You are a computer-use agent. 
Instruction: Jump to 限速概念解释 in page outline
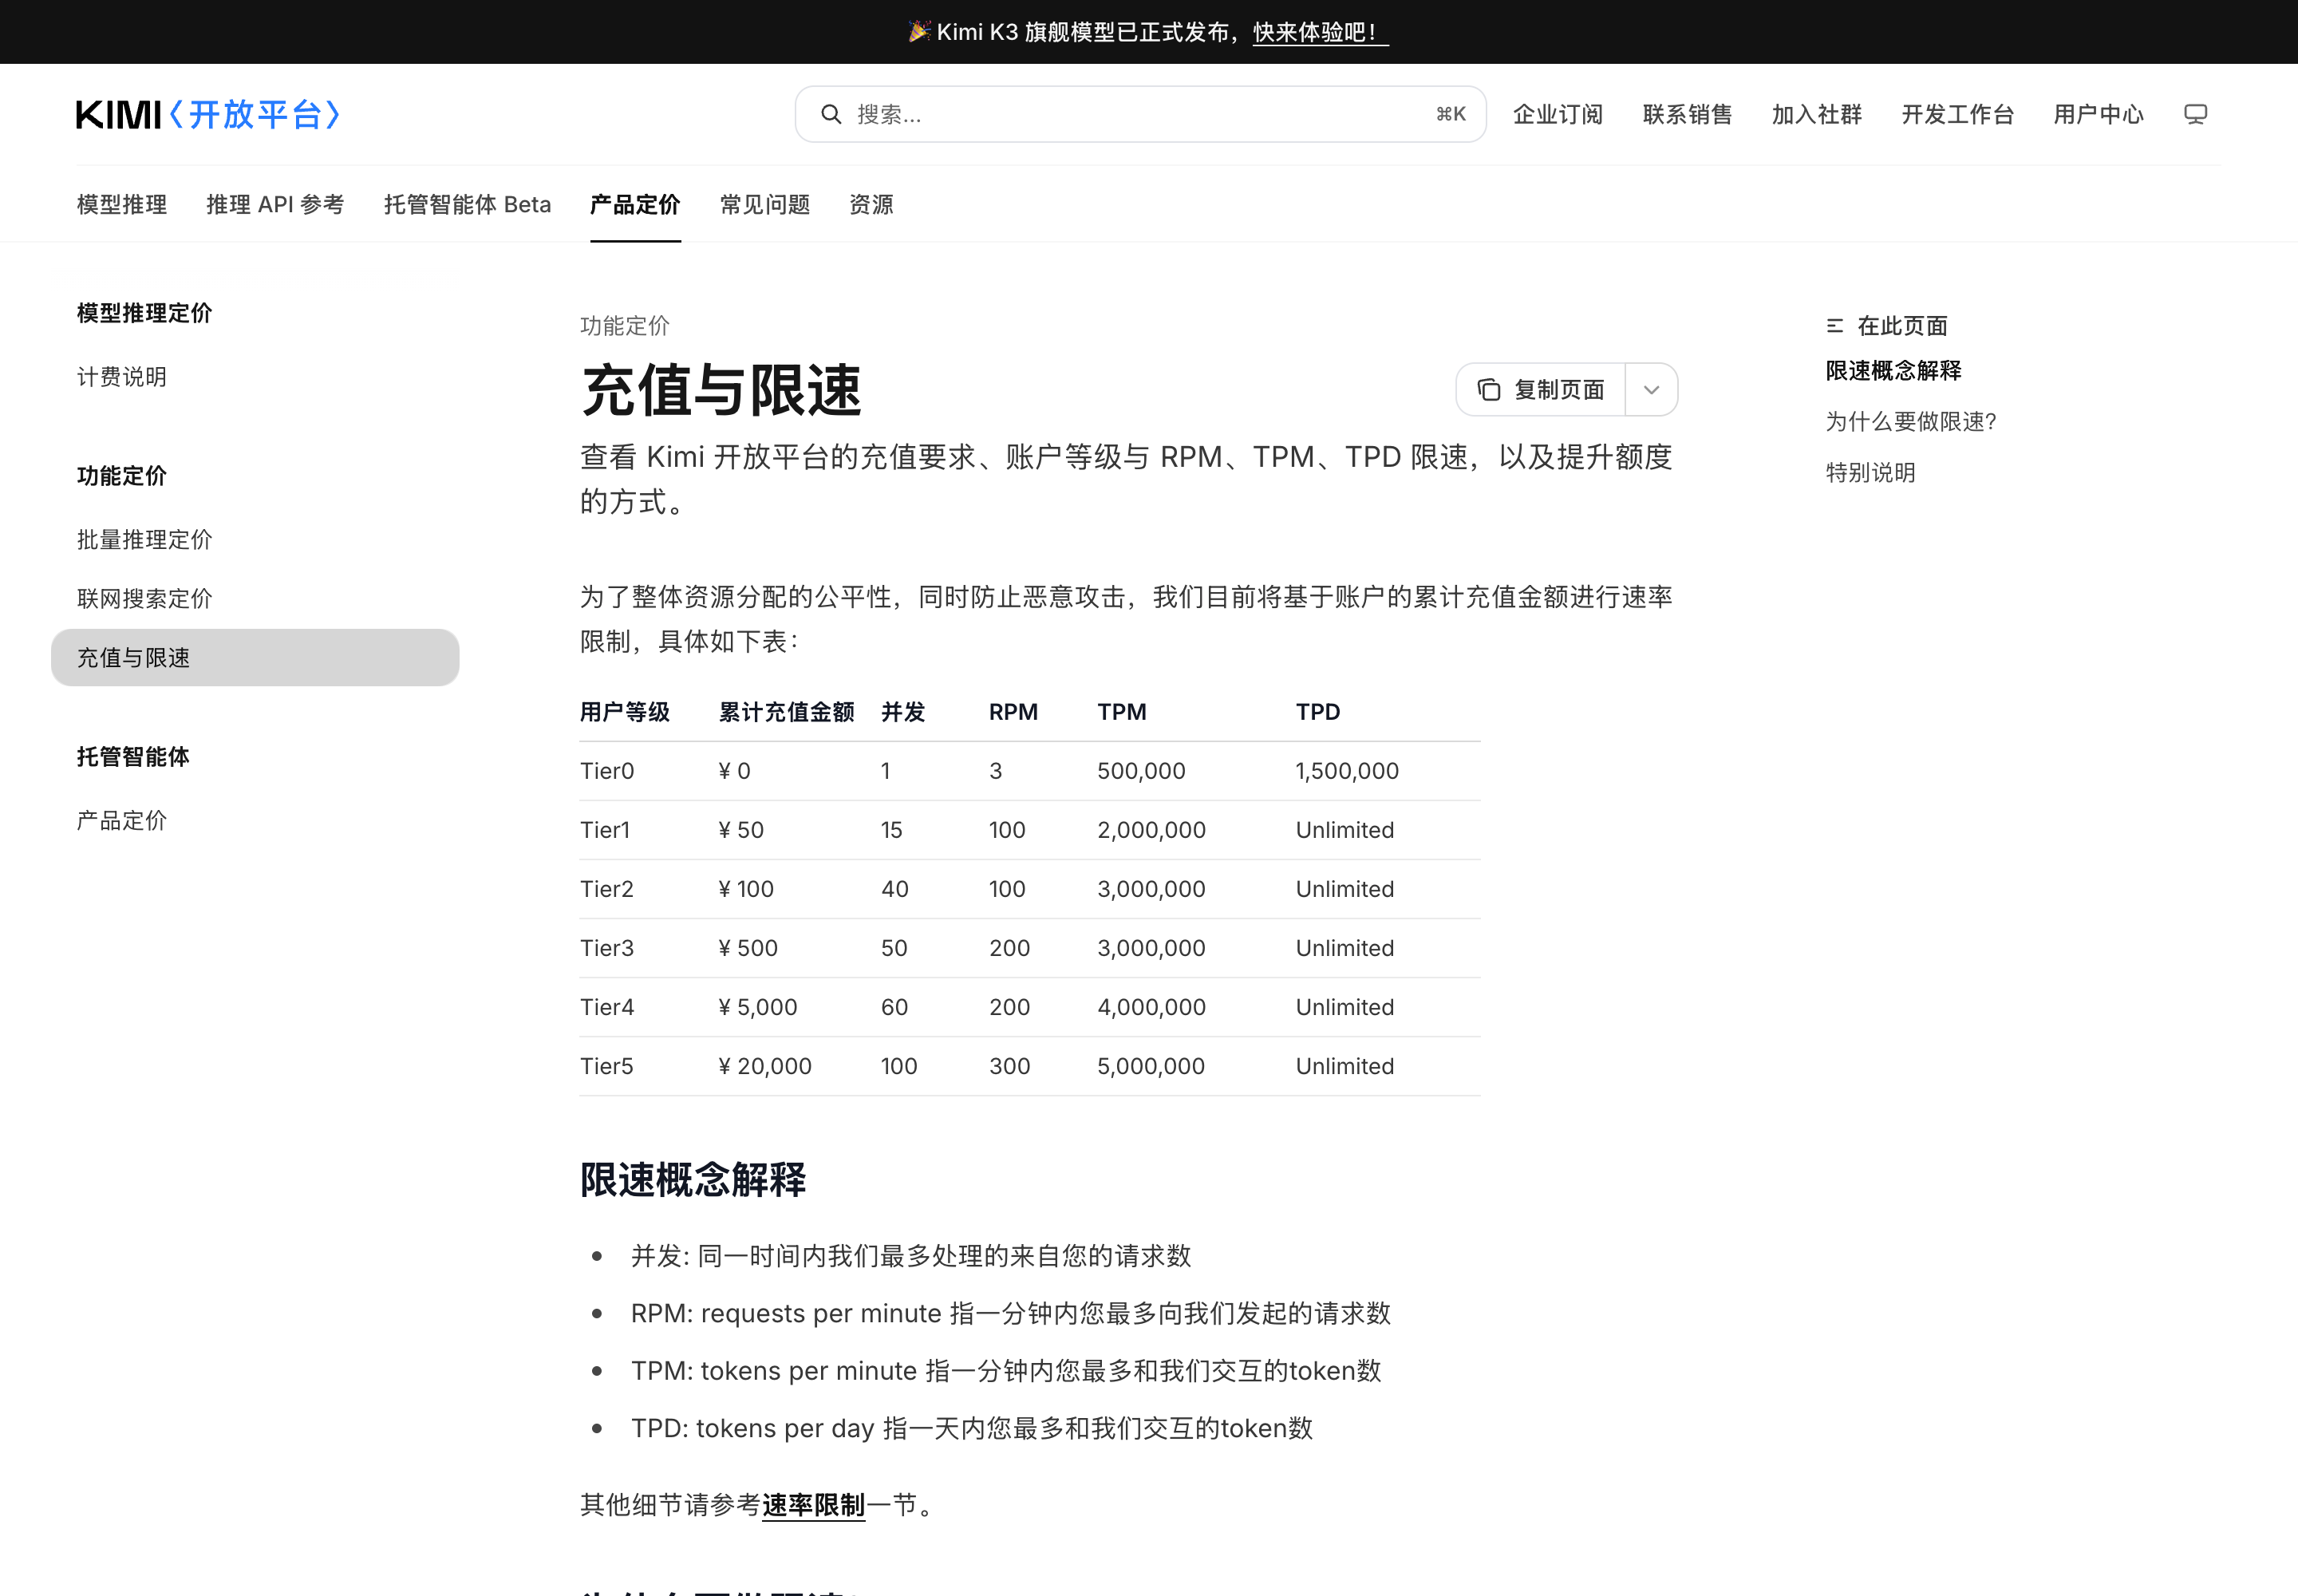1893,371
